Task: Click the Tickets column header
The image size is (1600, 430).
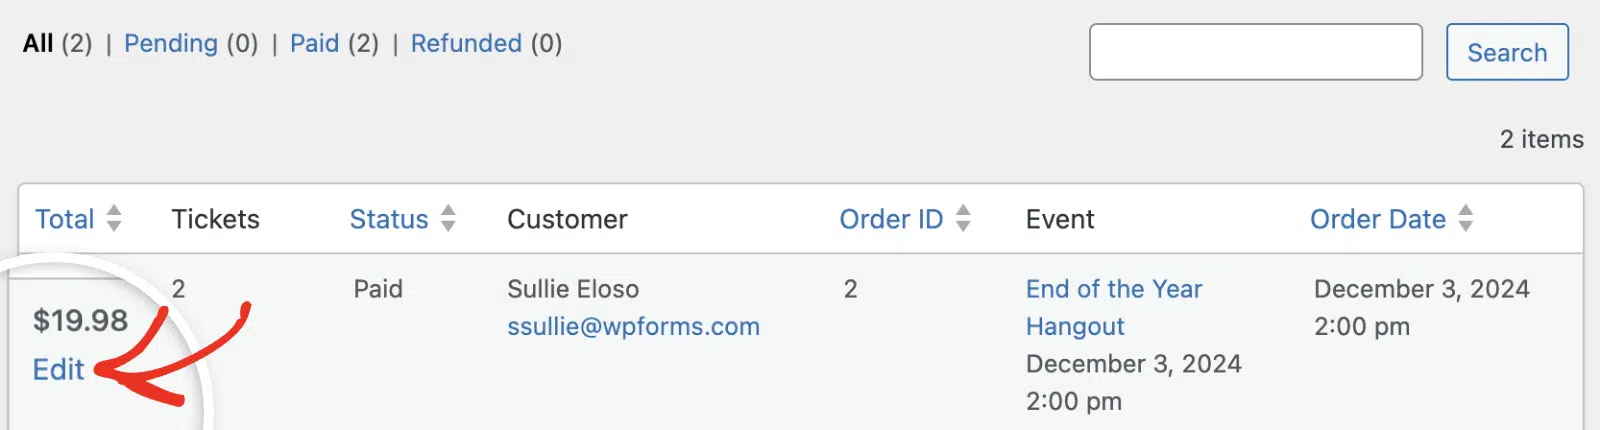Action: (215, 219)
